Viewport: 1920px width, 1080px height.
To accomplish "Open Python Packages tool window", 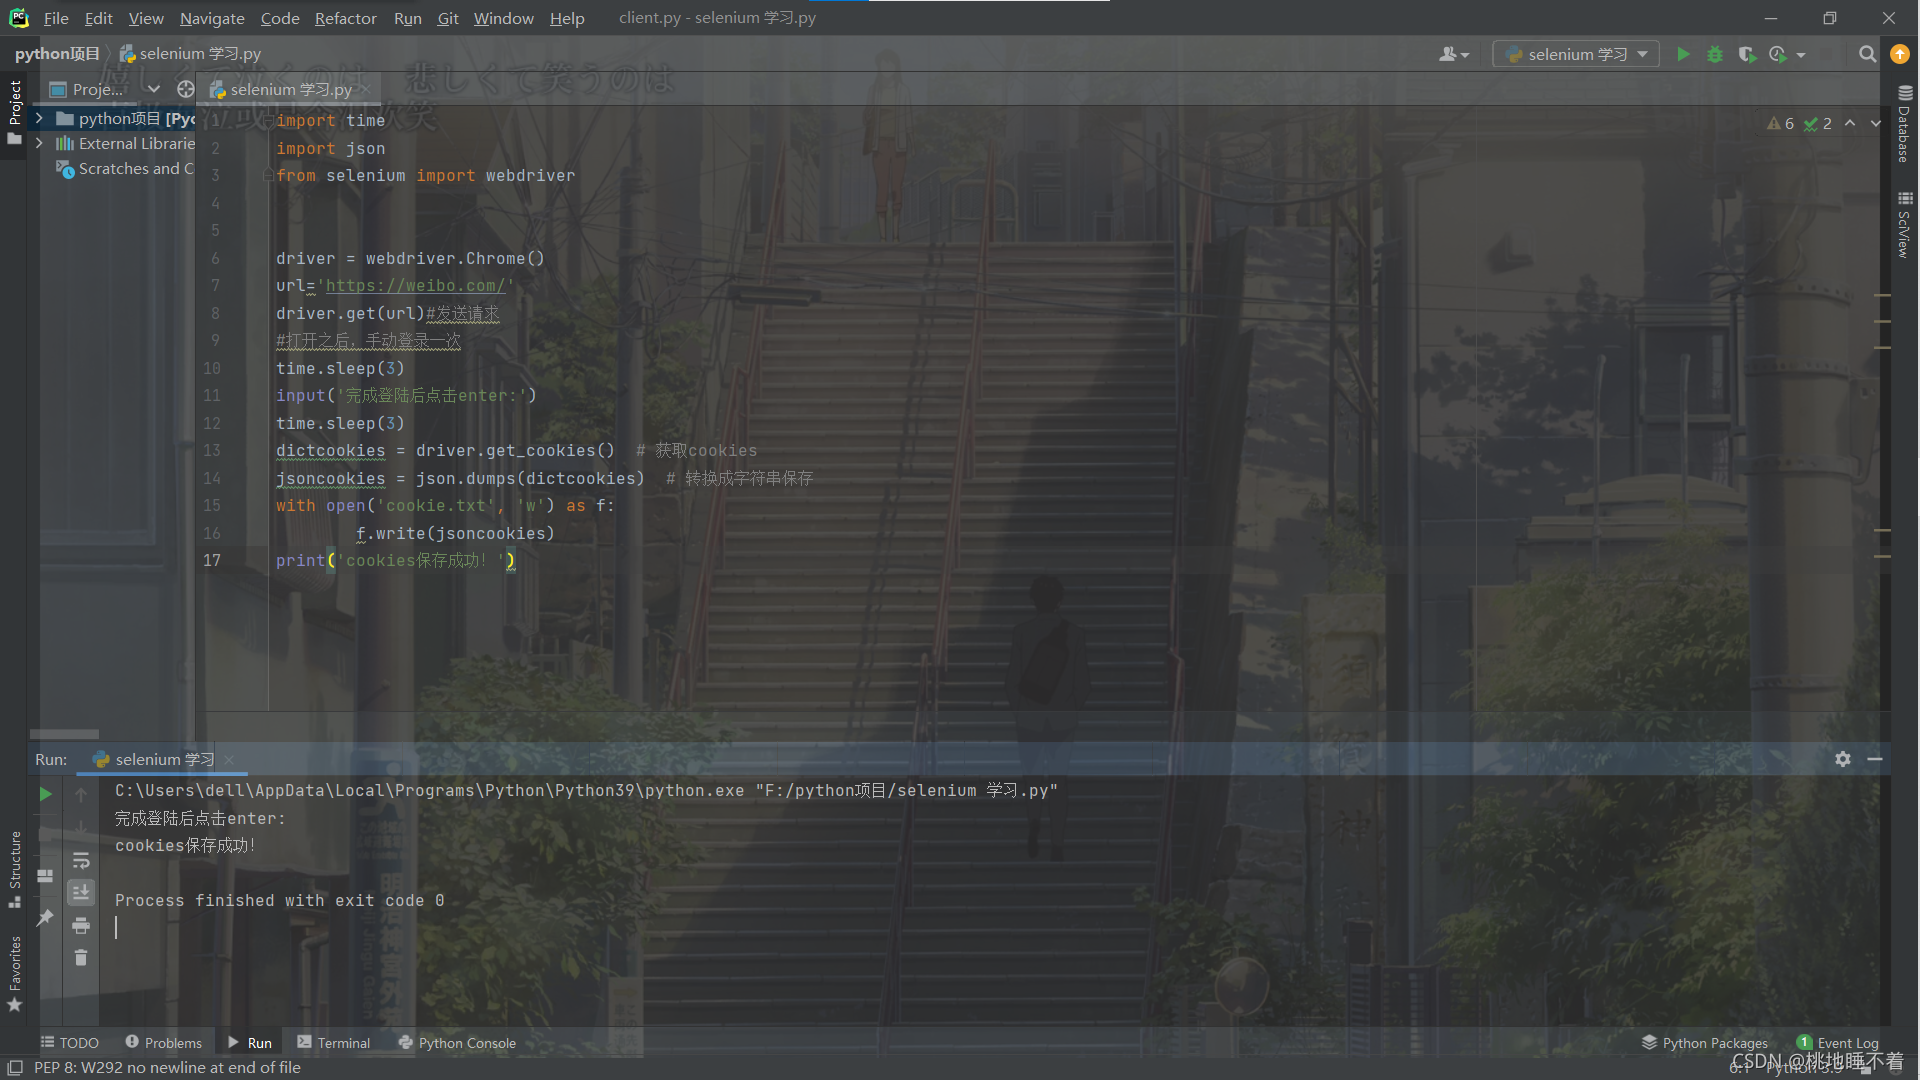I will 1704,1042.
